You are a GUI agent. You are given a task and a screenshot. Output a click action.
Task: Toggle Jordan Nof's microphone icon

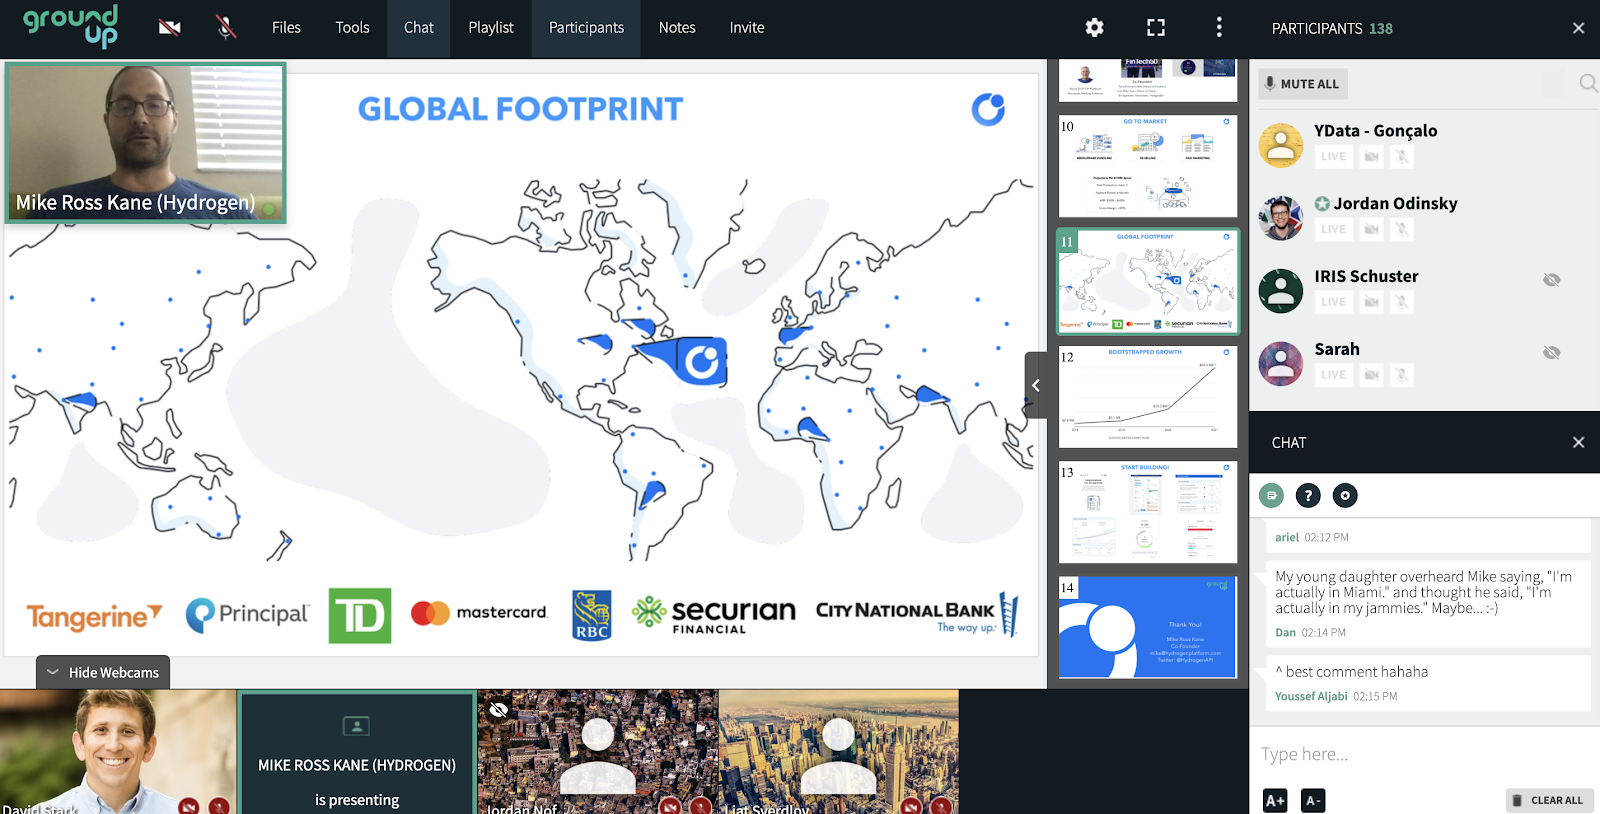(701, 806)
